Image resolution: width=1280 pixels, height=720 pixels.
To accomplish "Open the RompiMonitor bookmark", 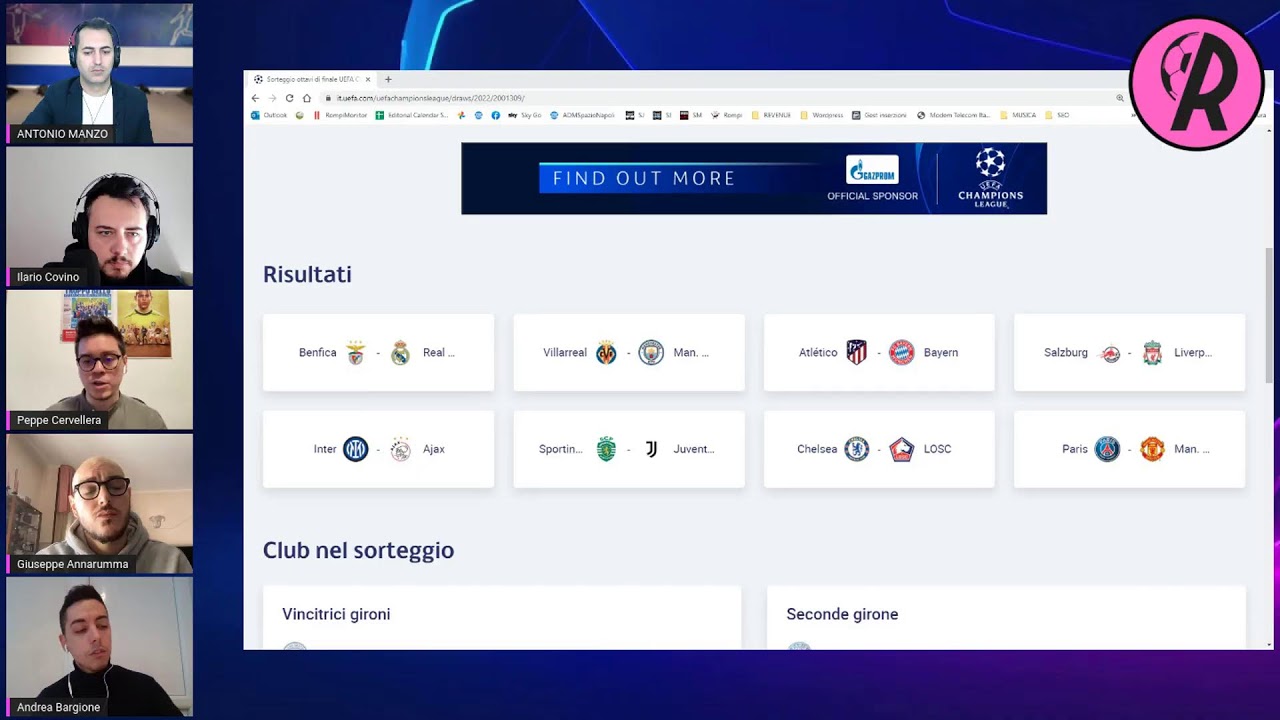I will 340,115.
